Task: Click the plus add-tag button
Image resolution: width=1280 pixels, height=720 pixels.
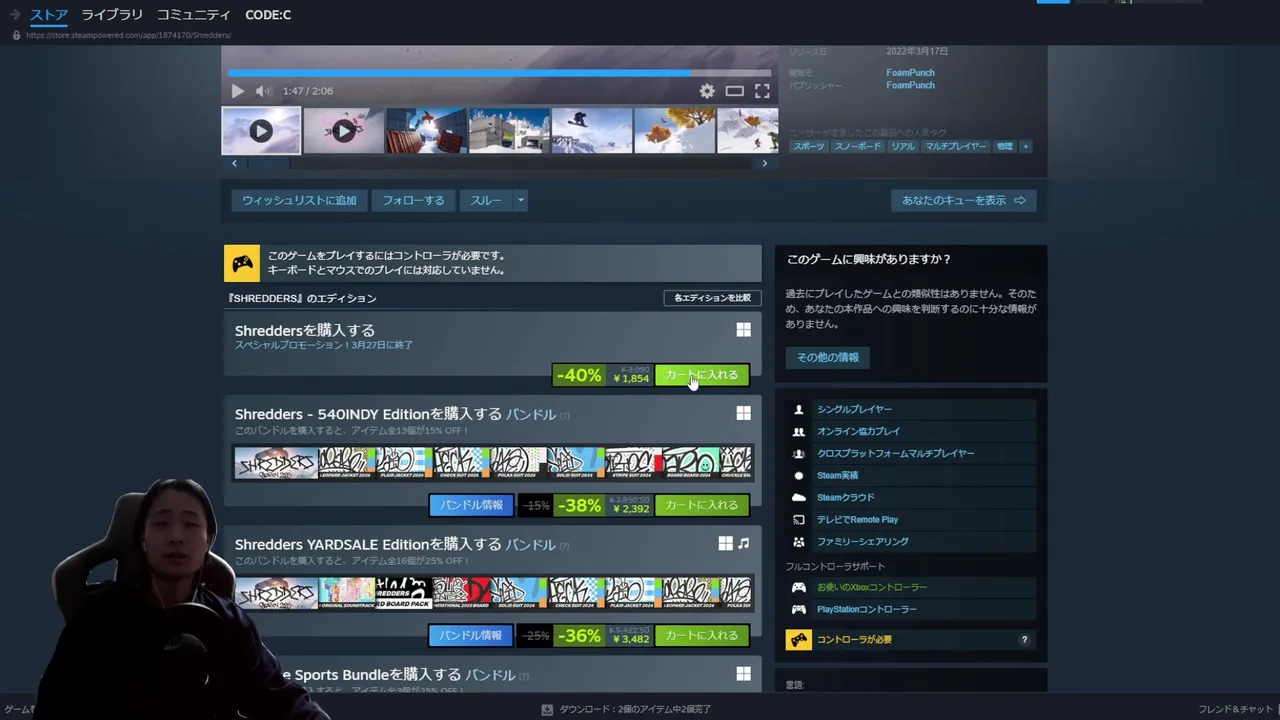Action: pyautogui.click(x=1025, y=146)
